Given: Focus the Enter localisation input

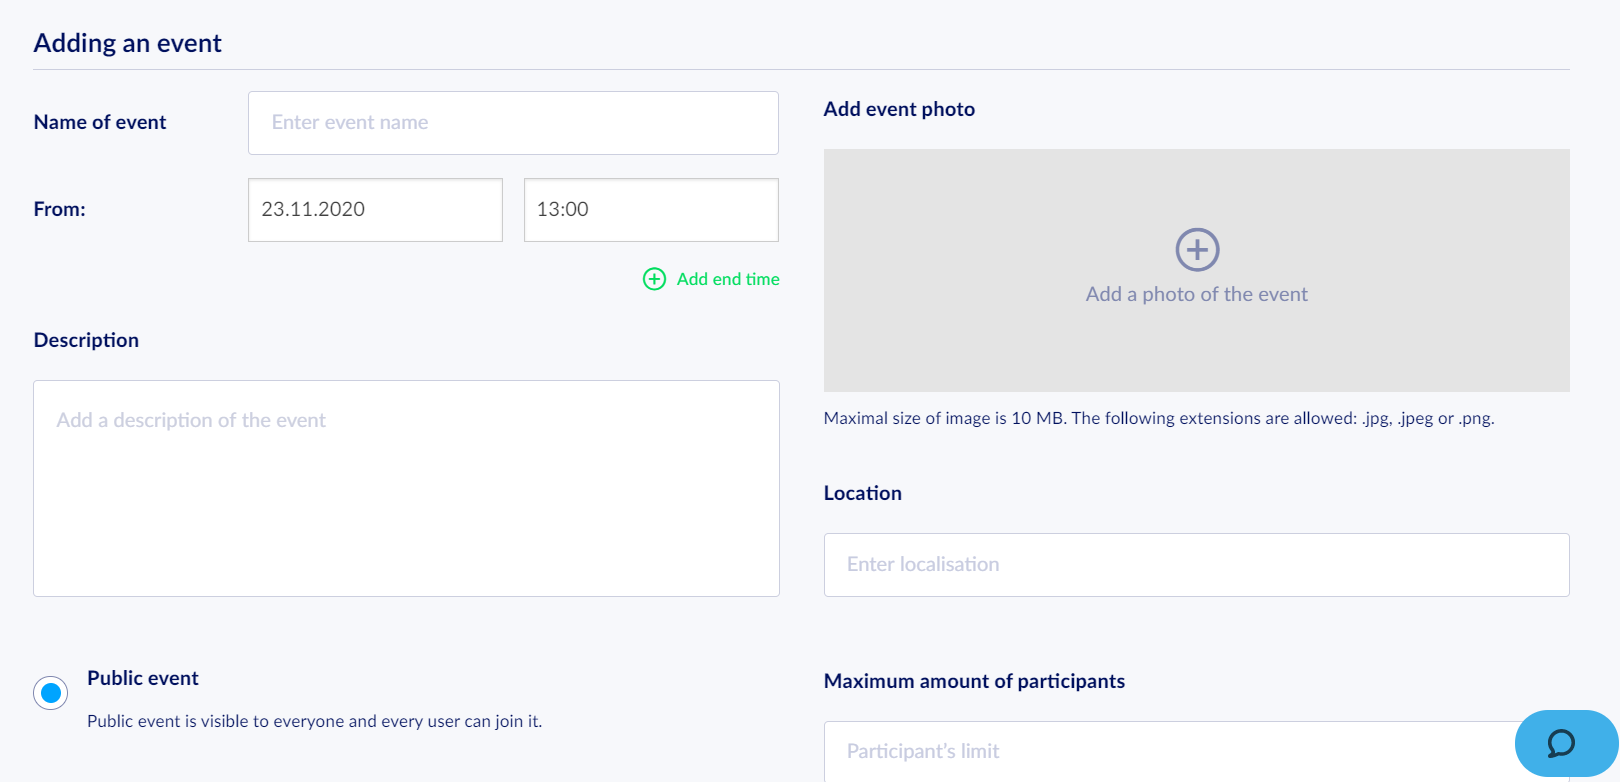Looking at the screenshot, I should click(1196, 565).
